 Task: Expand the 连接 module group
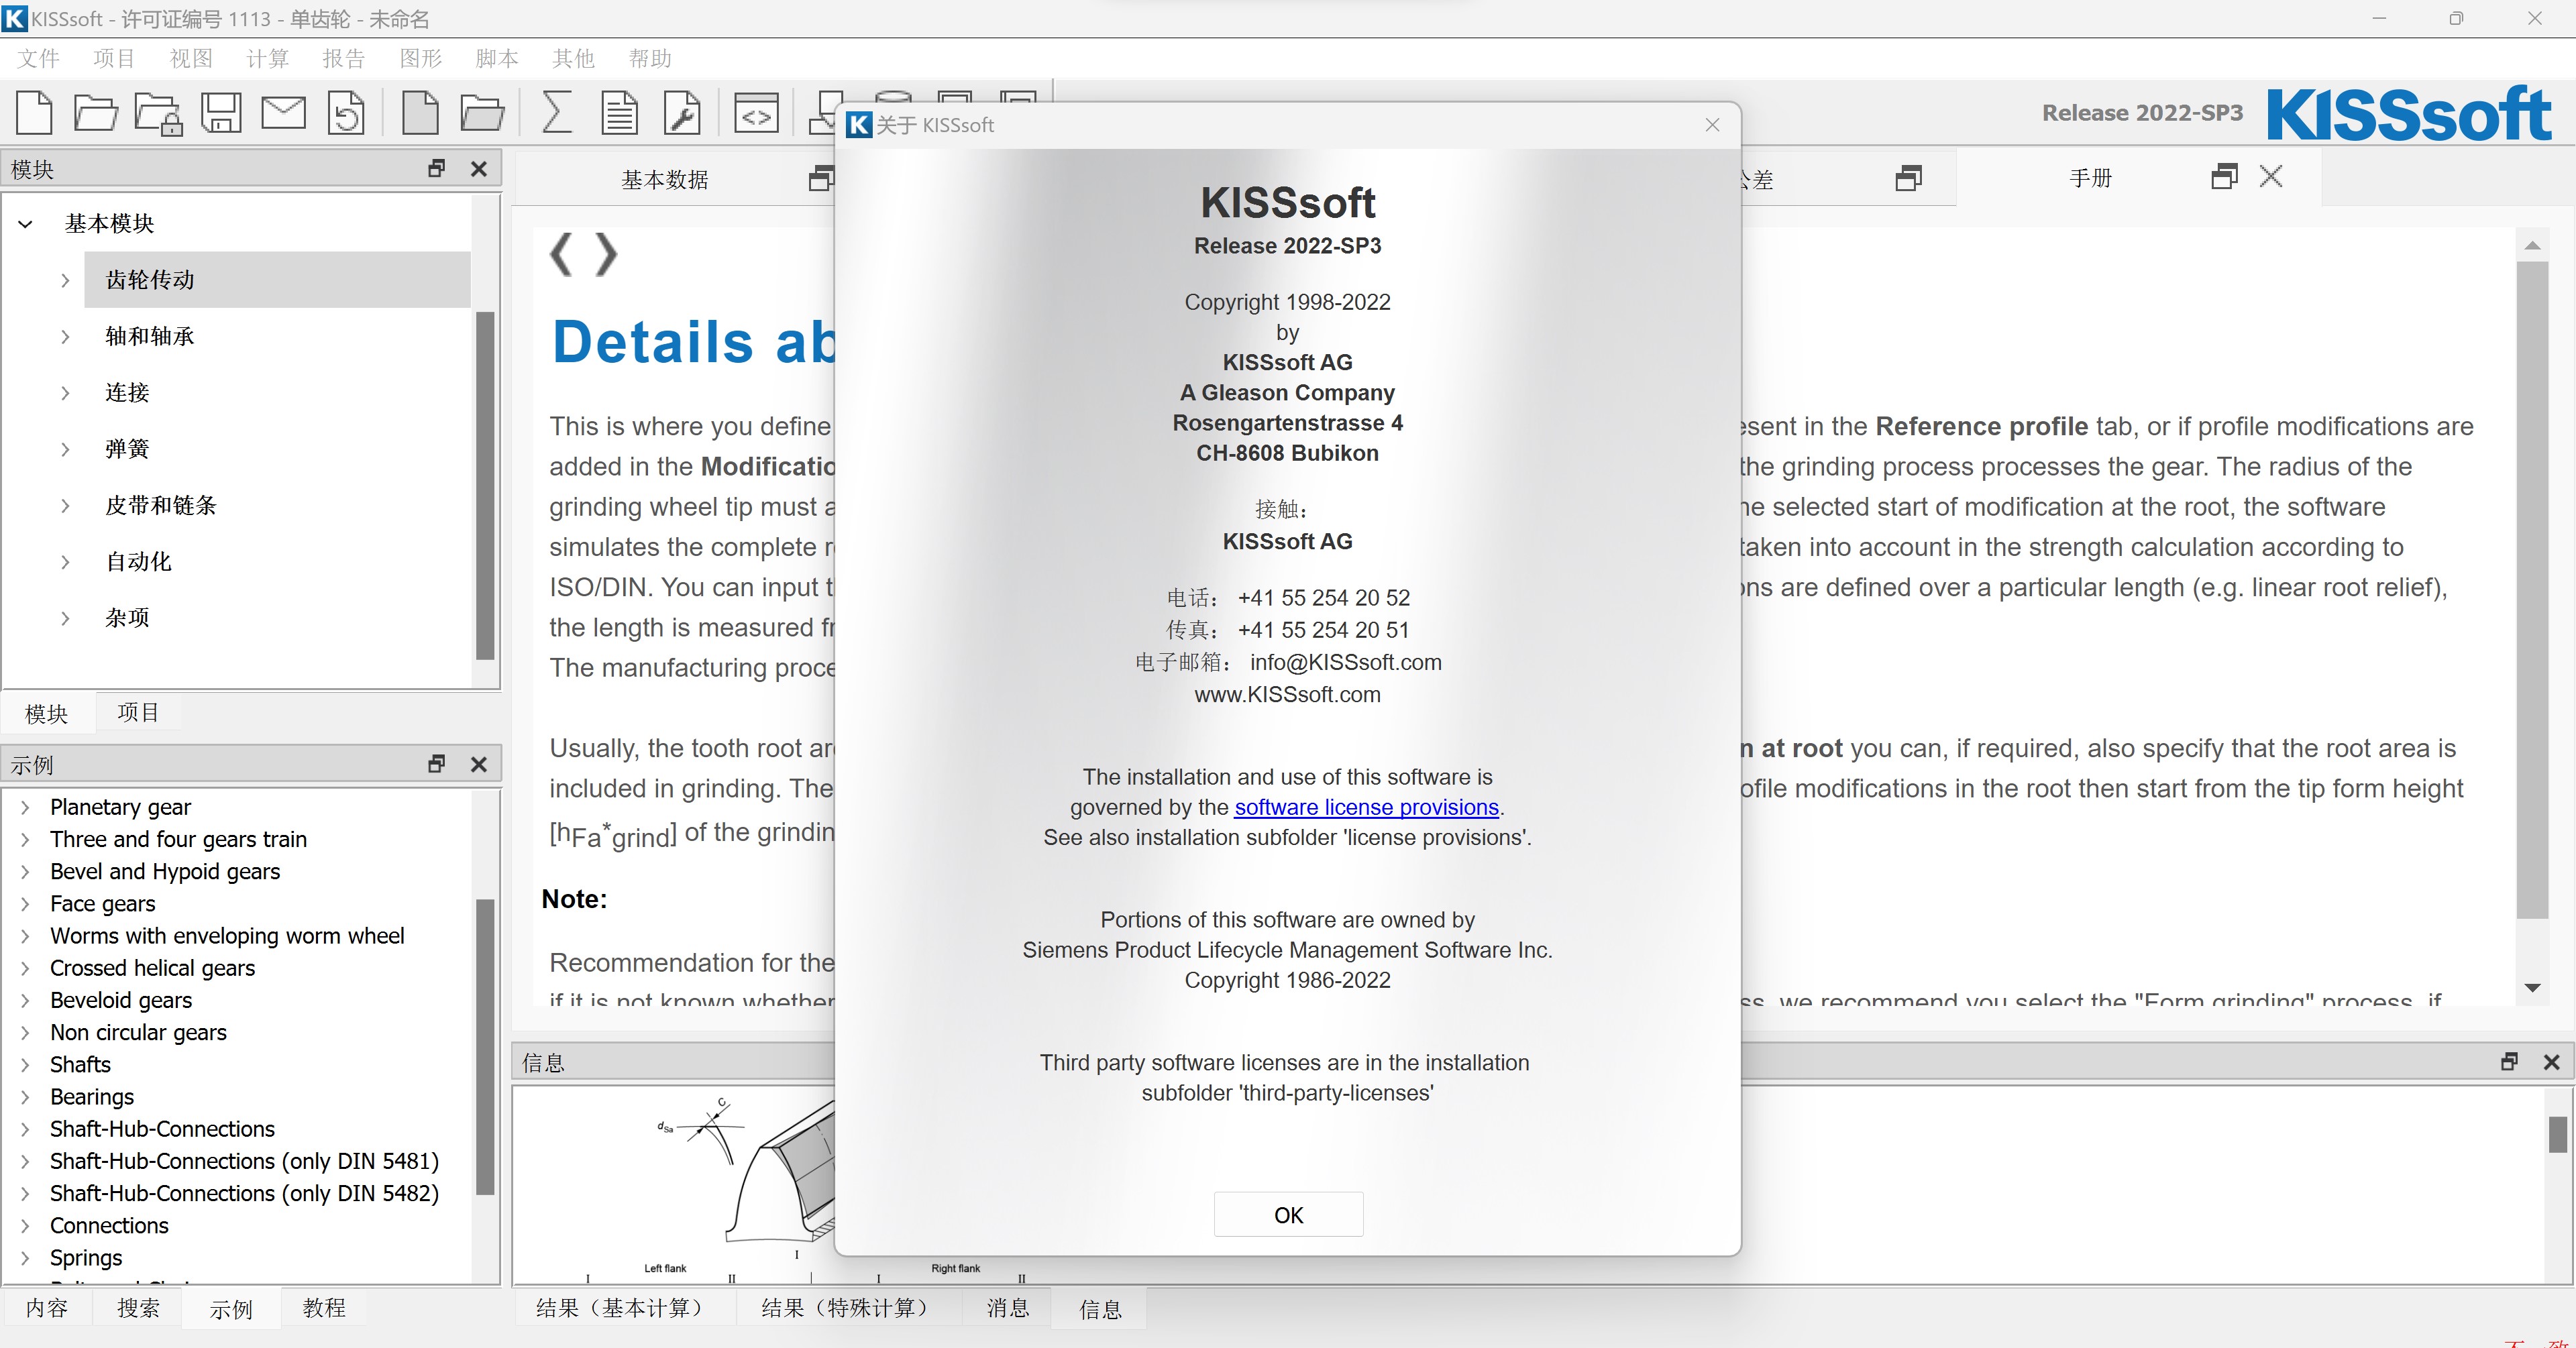pos(65,393)
